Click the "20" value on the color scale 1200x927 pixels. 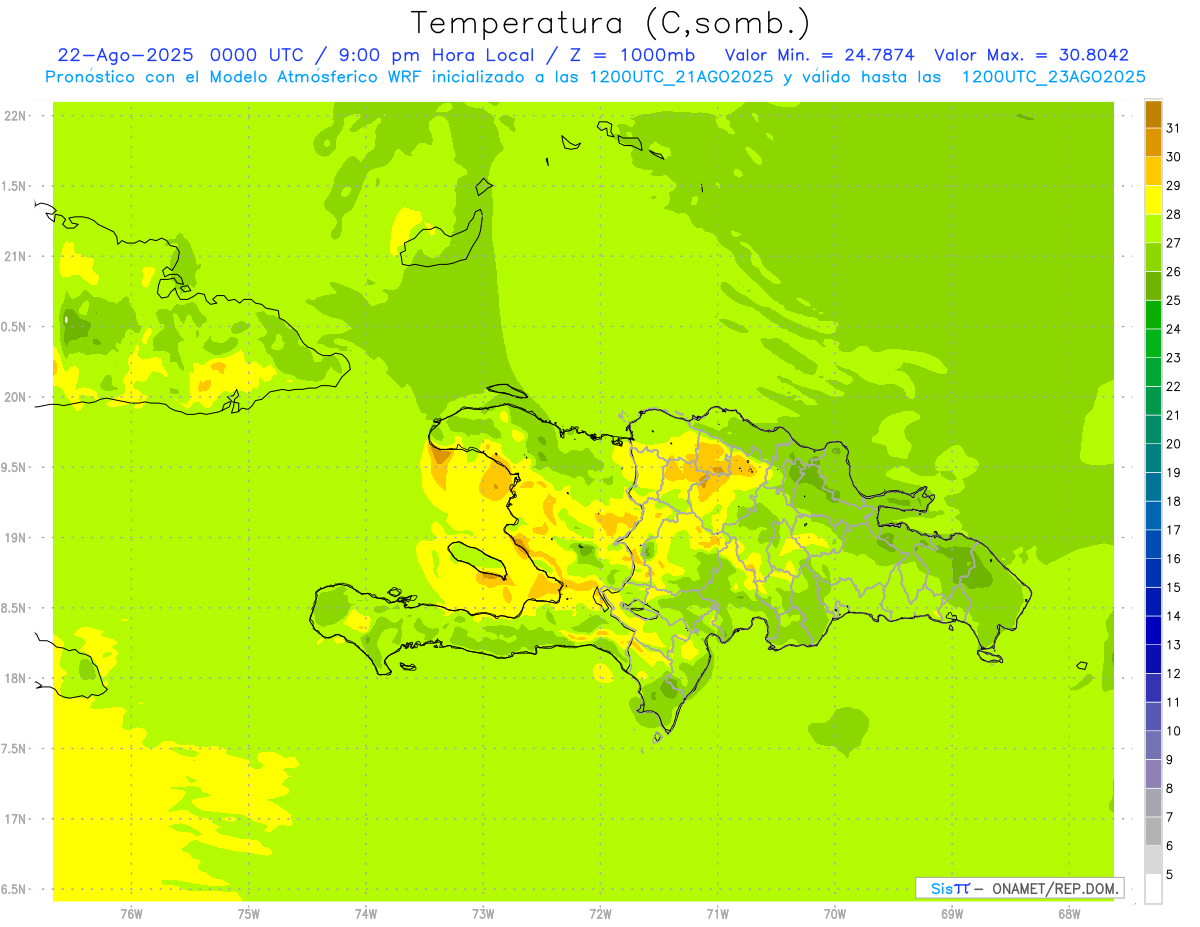(x=1174, y=444)
